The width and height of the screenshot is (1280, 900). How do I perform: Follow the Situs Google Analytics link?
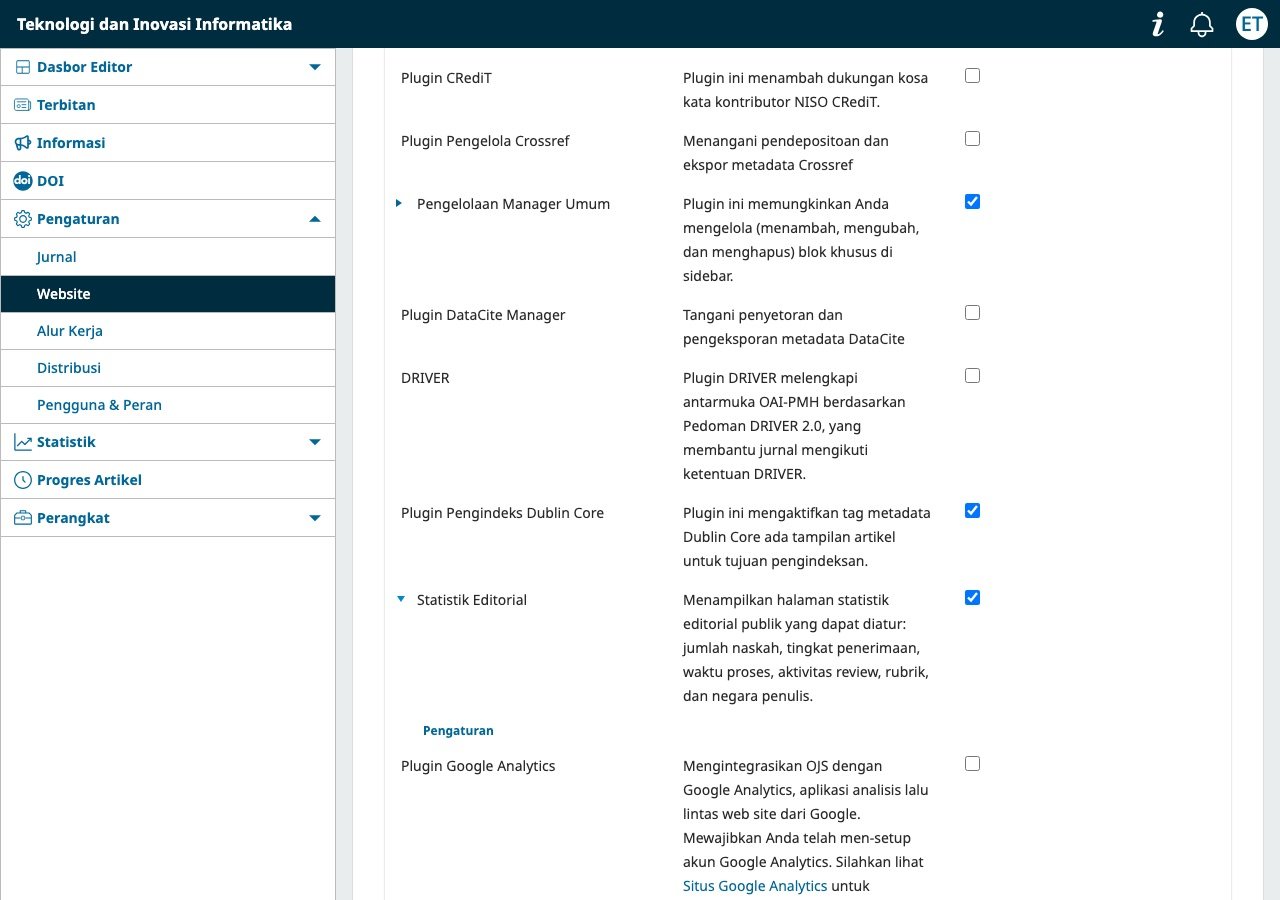coord(755,886)
